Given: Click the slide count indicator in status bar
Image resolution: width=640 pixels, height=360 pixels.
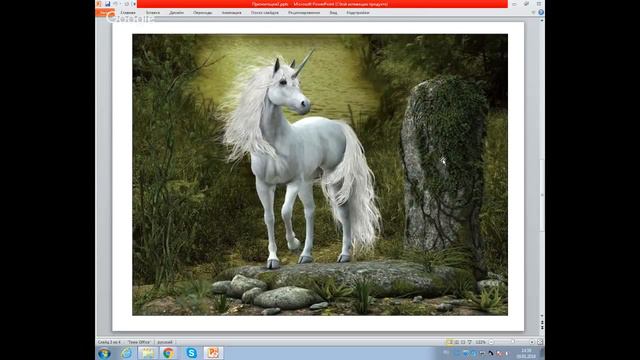Looking at the screenshot, I should [x=109, y=342].
